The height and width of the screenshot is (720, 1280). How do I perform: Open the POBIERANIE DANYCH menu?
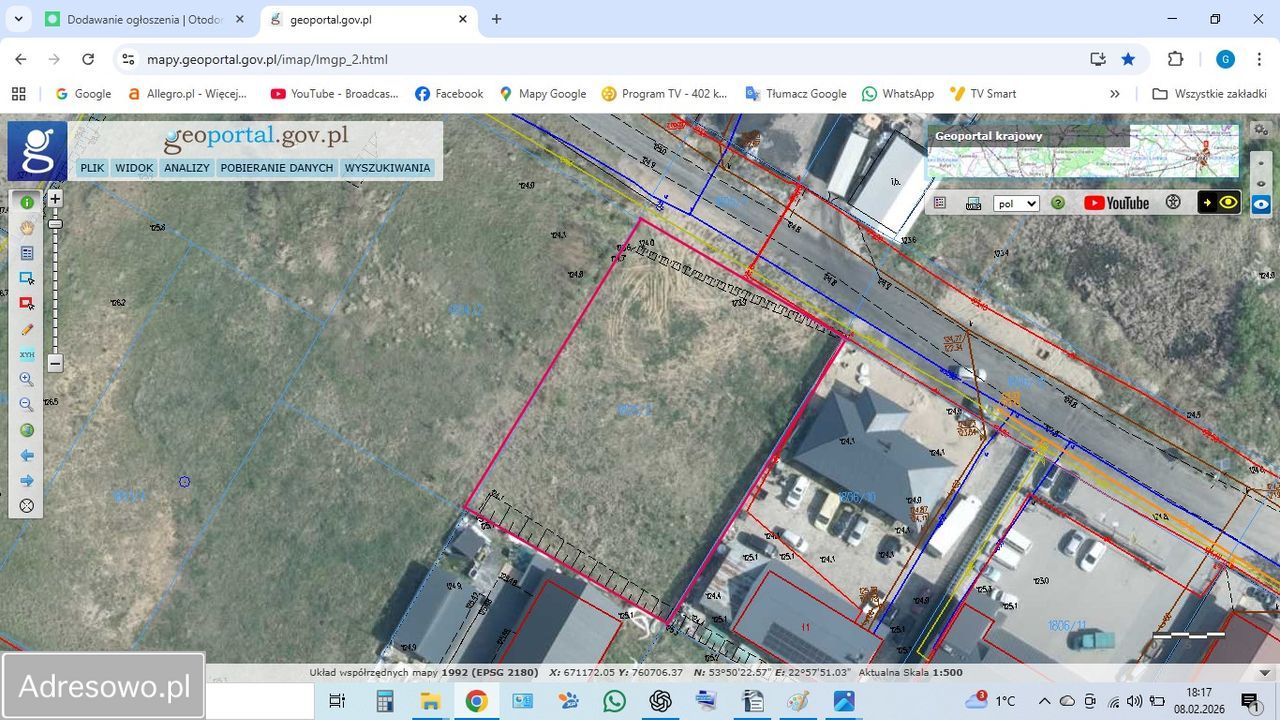point(277,168)
